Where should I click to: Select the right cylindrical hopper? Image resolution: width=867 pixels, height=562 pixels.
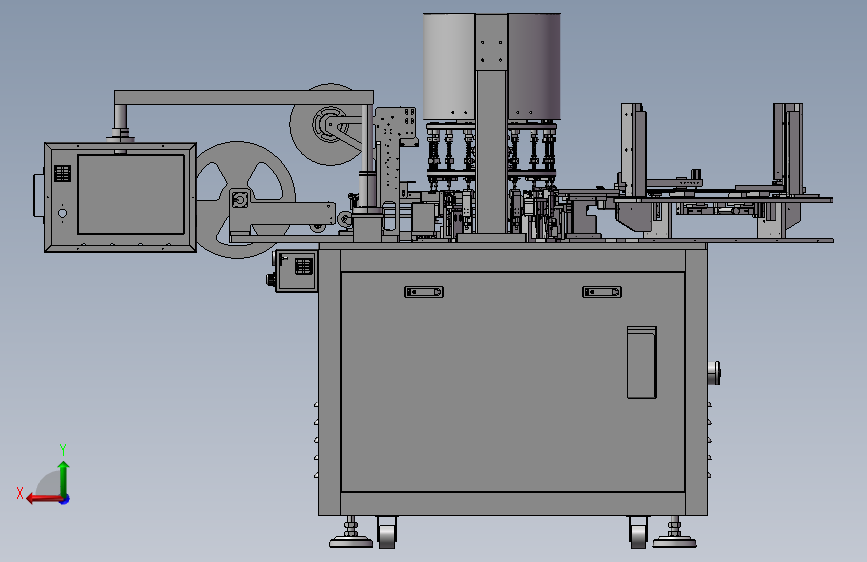point(534,66)
